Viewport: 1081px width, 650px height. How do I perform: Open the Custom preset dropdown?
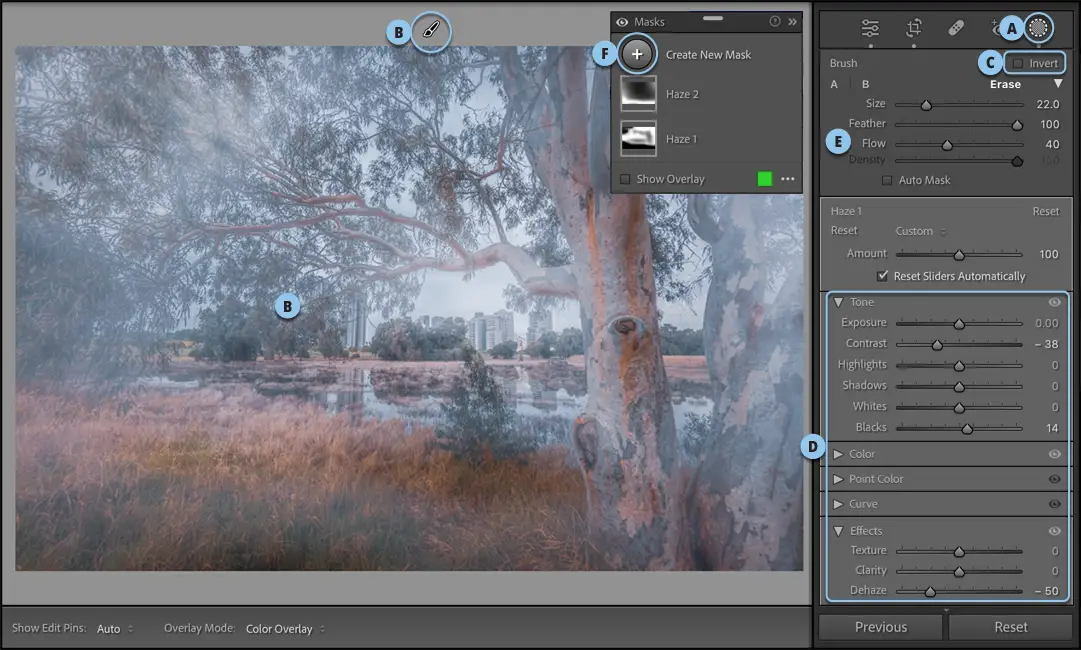[x=920, y=231]
